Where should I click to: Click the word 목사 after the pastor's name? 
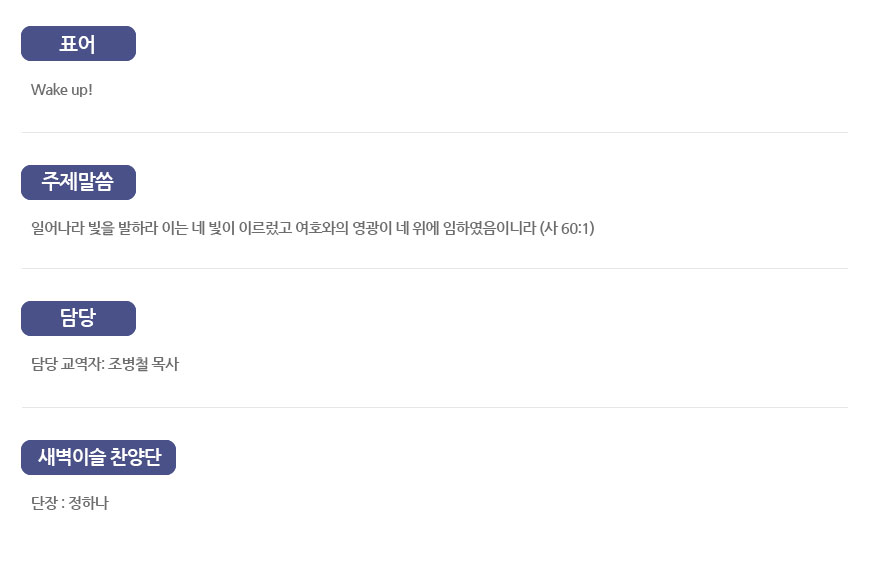(x=165, y=364)
